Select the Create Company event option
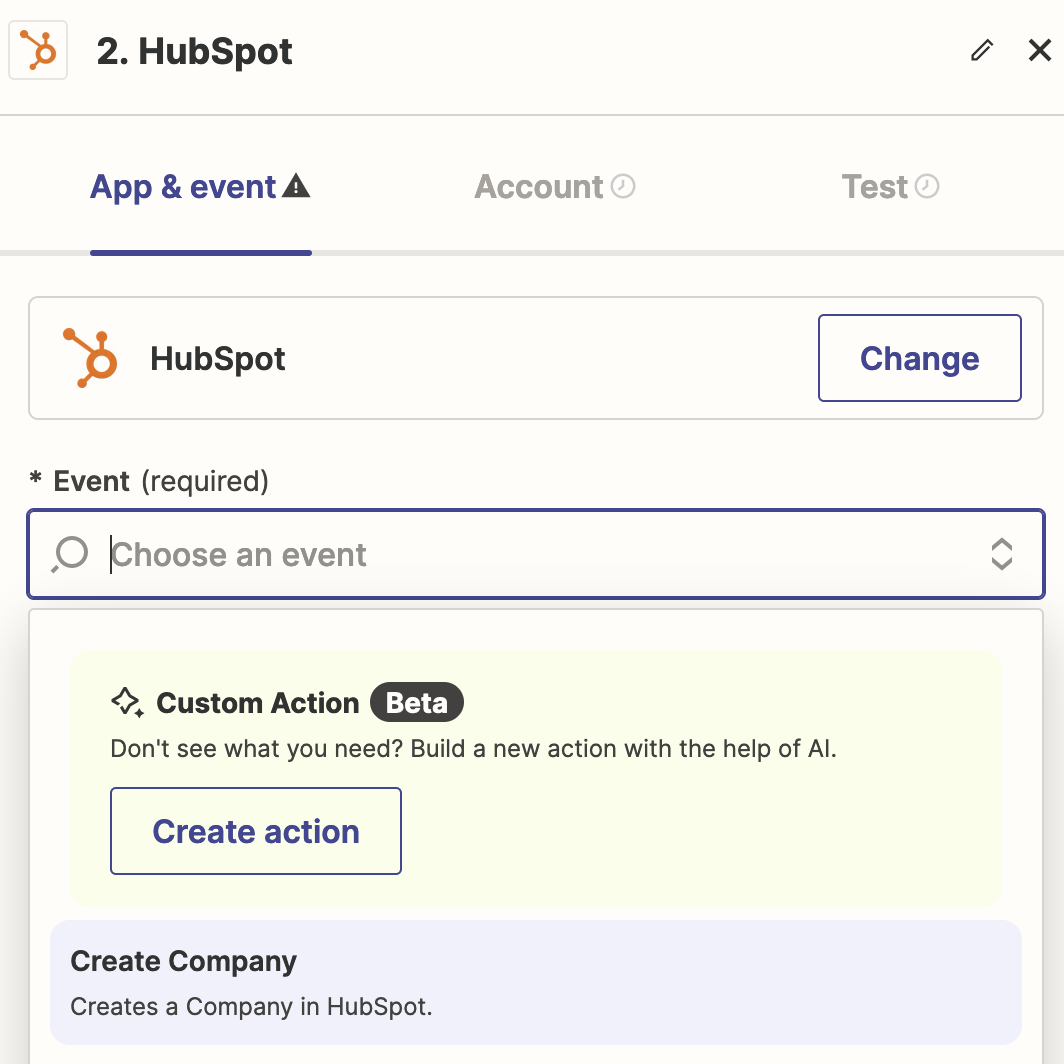The image size is (1064, 1064). click(x=536, y=982)
